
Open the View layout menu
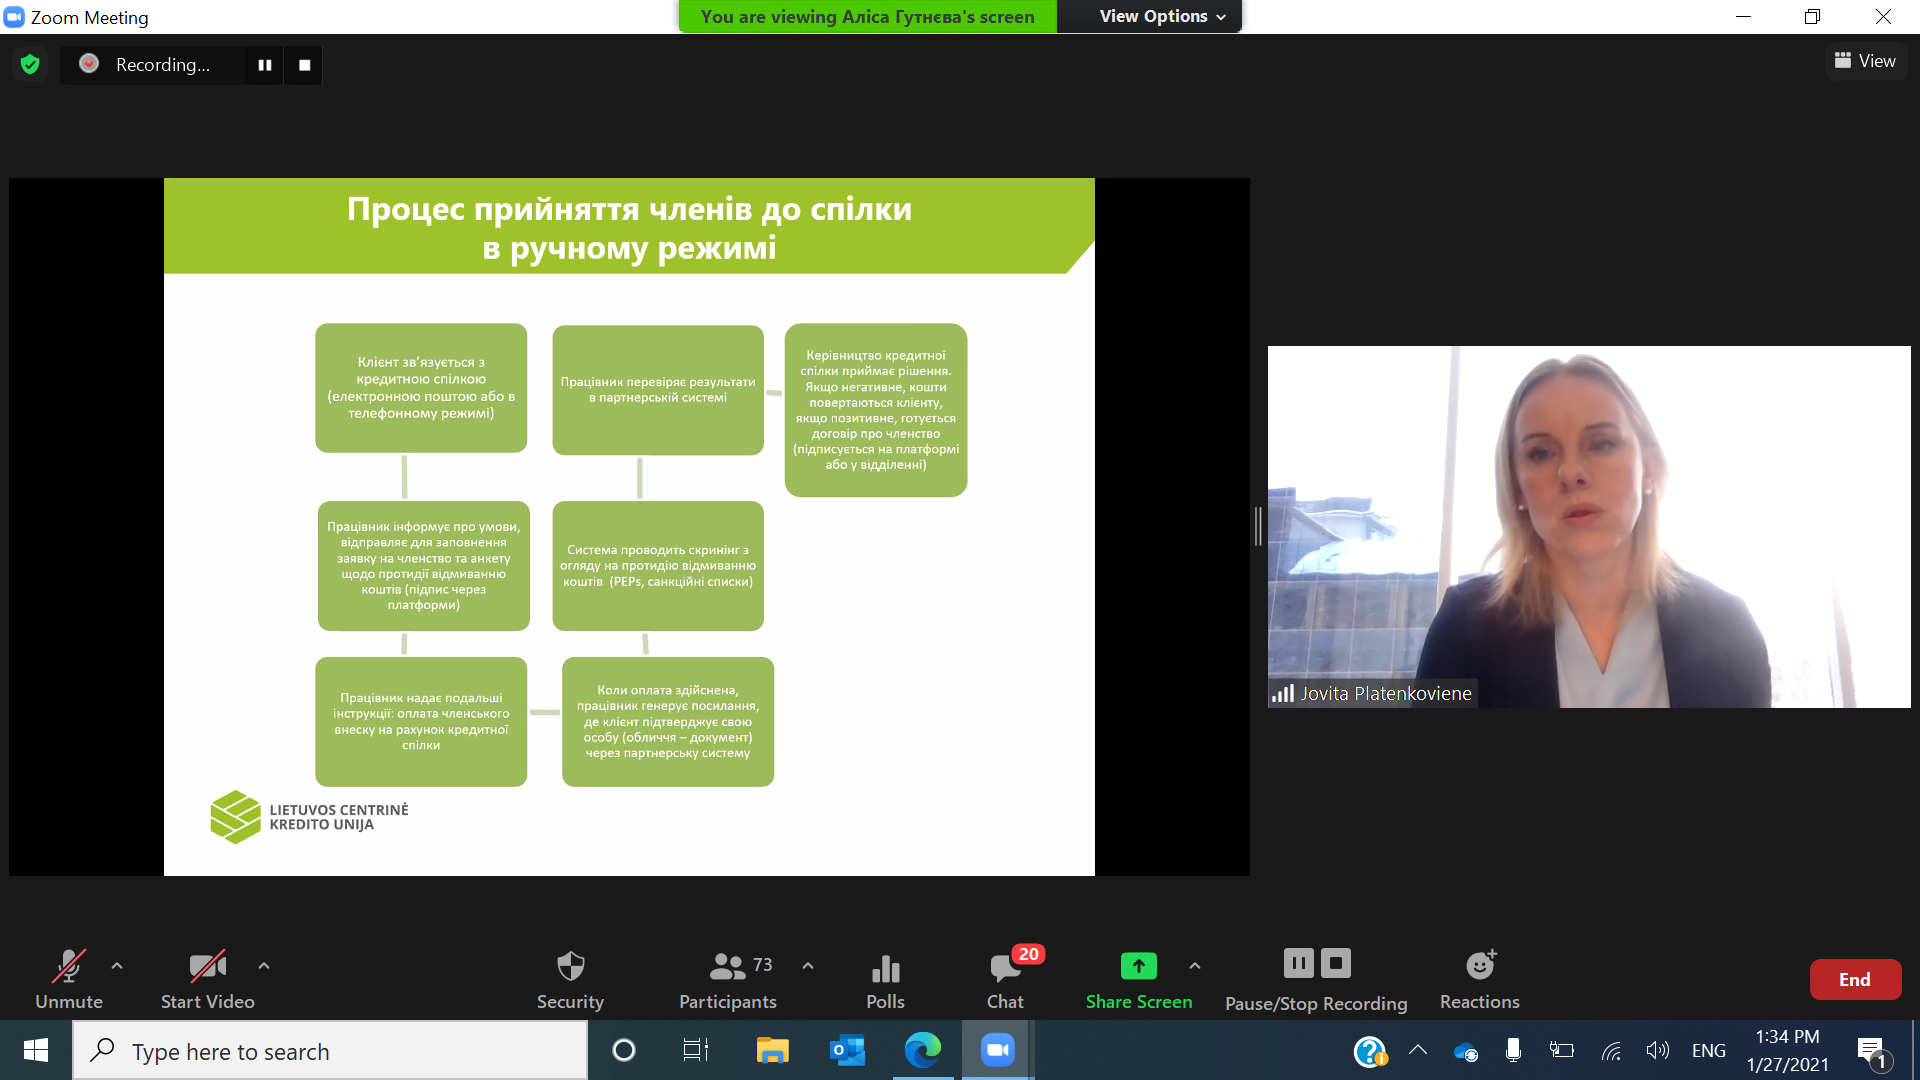pos(1865,61)
